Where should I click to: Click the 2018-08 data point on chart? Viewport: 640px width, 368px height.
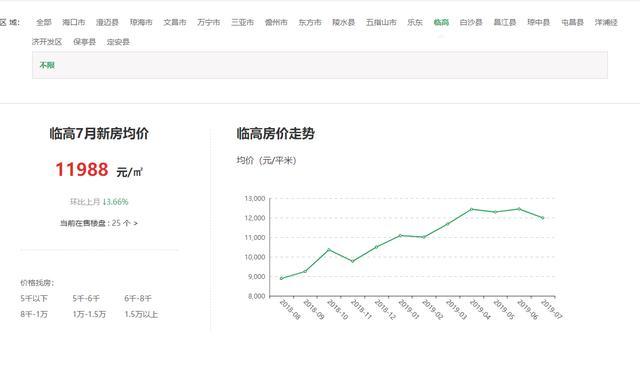[281, 278]
